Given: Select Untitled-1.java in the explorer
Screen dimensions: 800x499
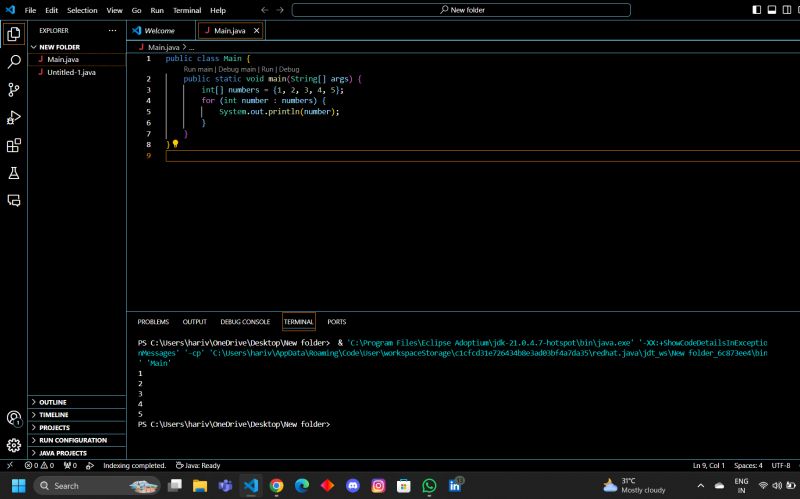Looking at the screenshot, I should pos(71,72).
